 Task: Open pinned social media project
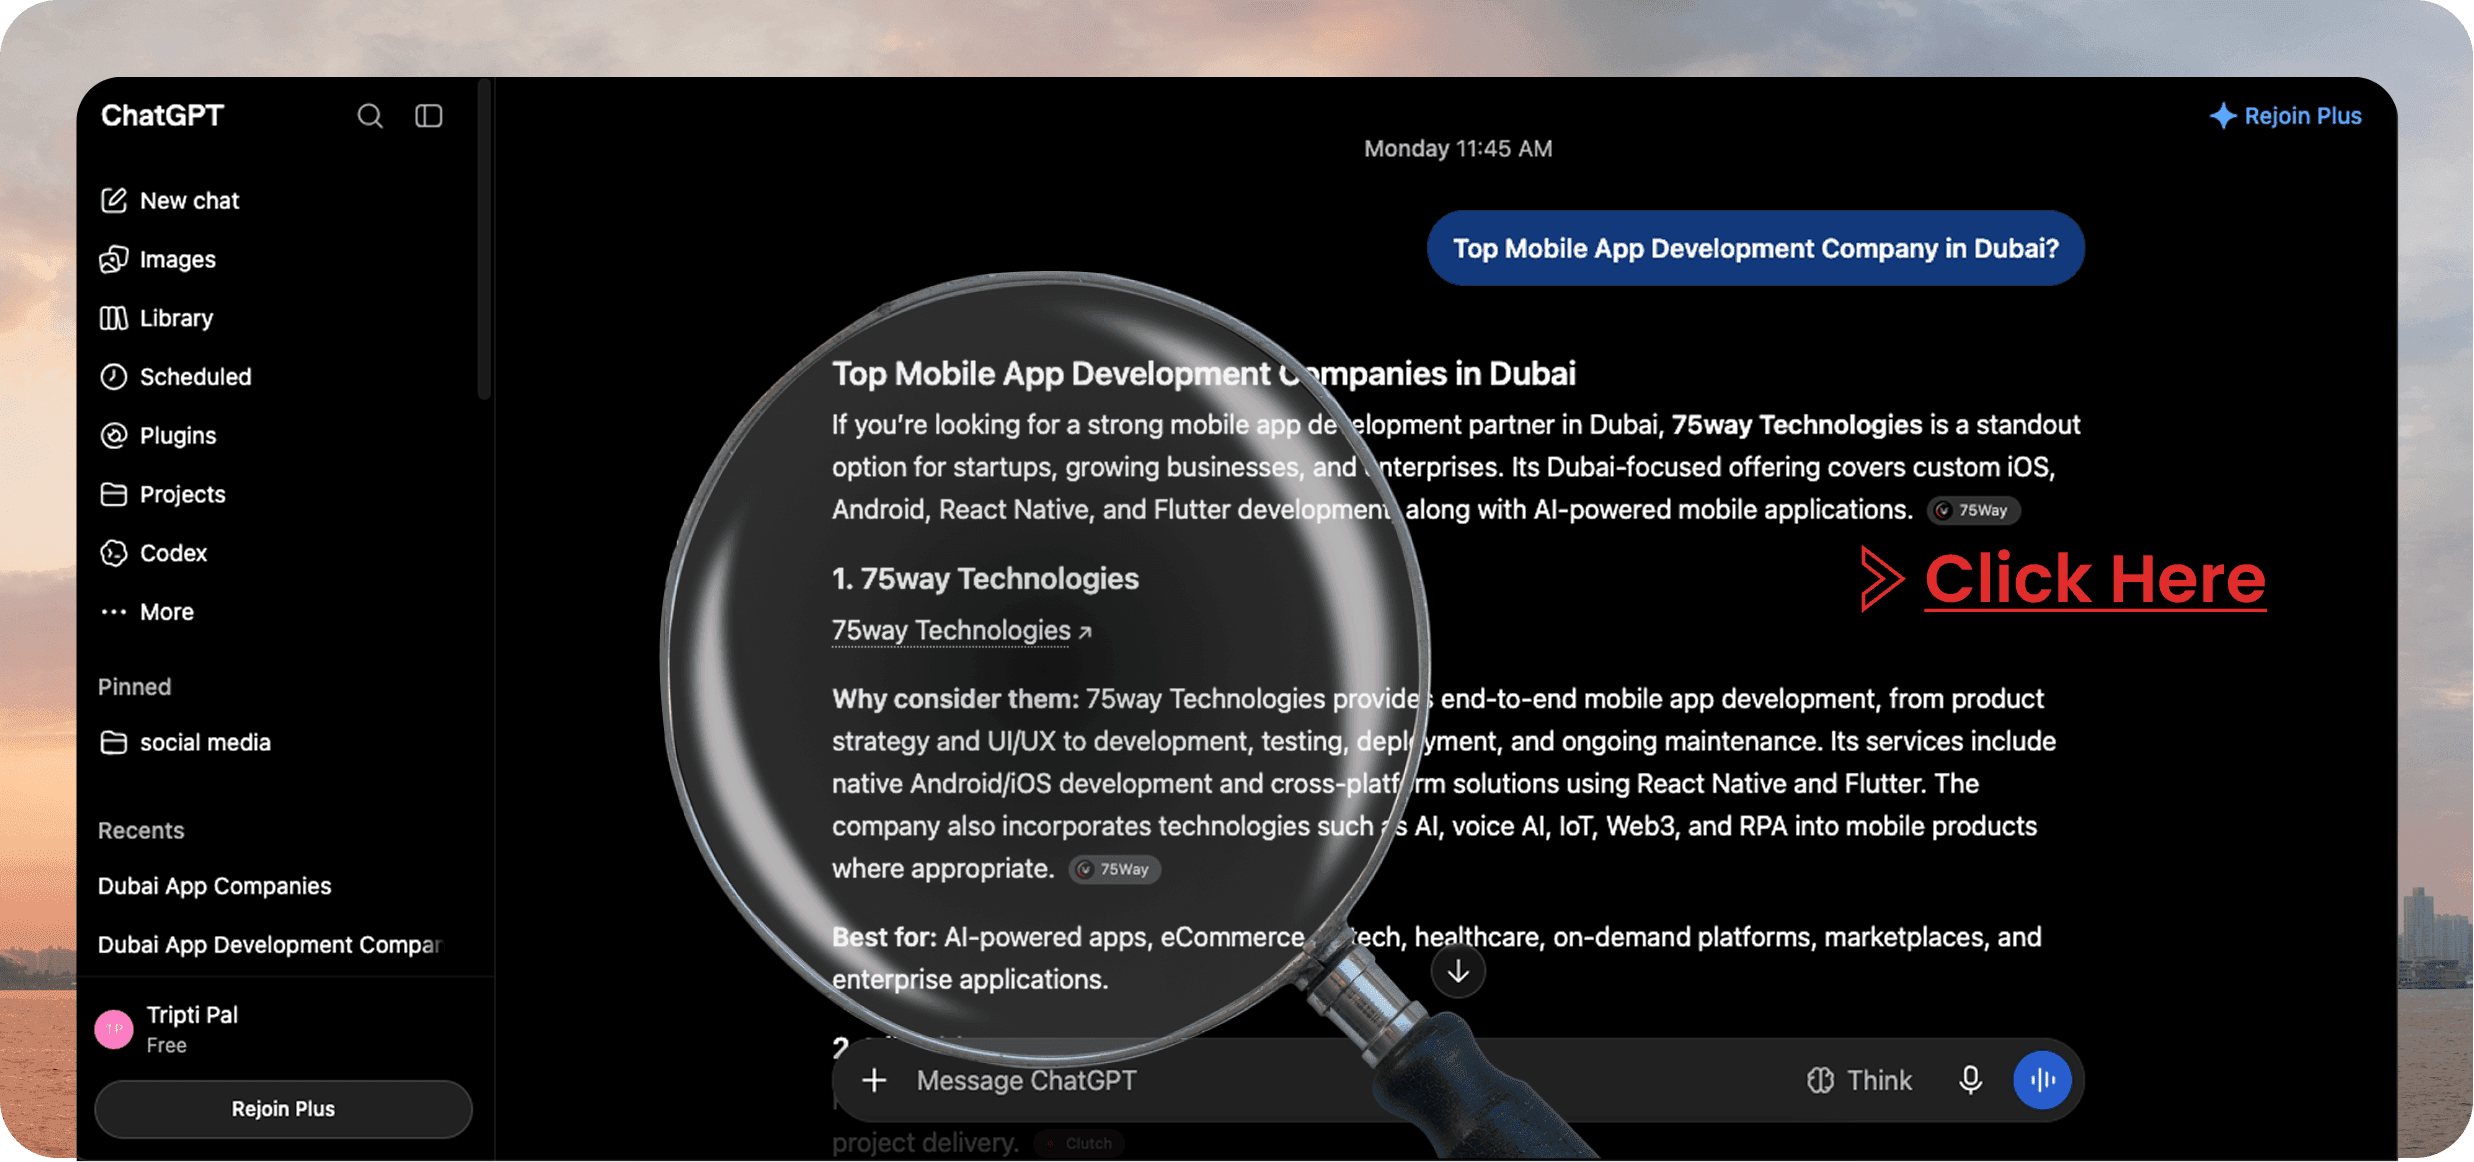(x=186, y=743)
